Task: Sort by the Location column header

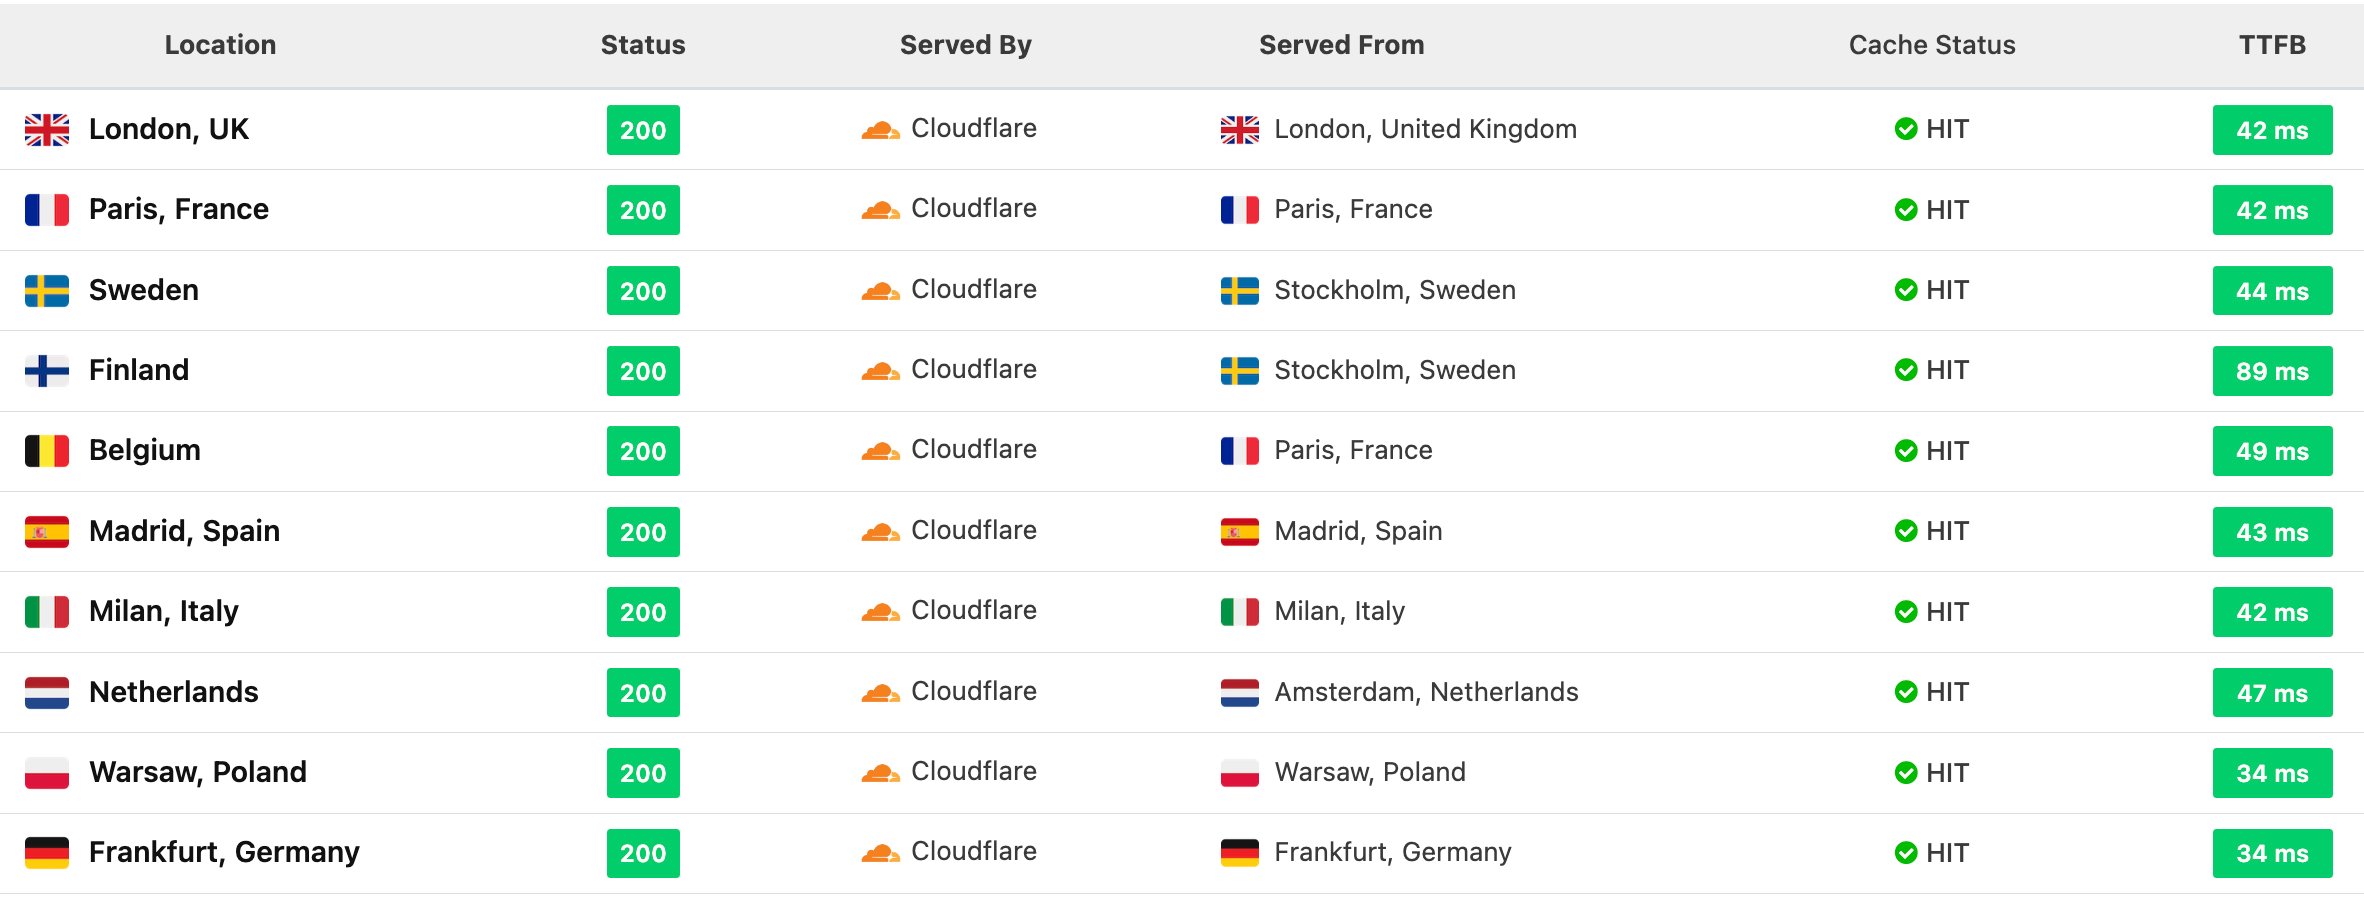Action: point(220,45)
